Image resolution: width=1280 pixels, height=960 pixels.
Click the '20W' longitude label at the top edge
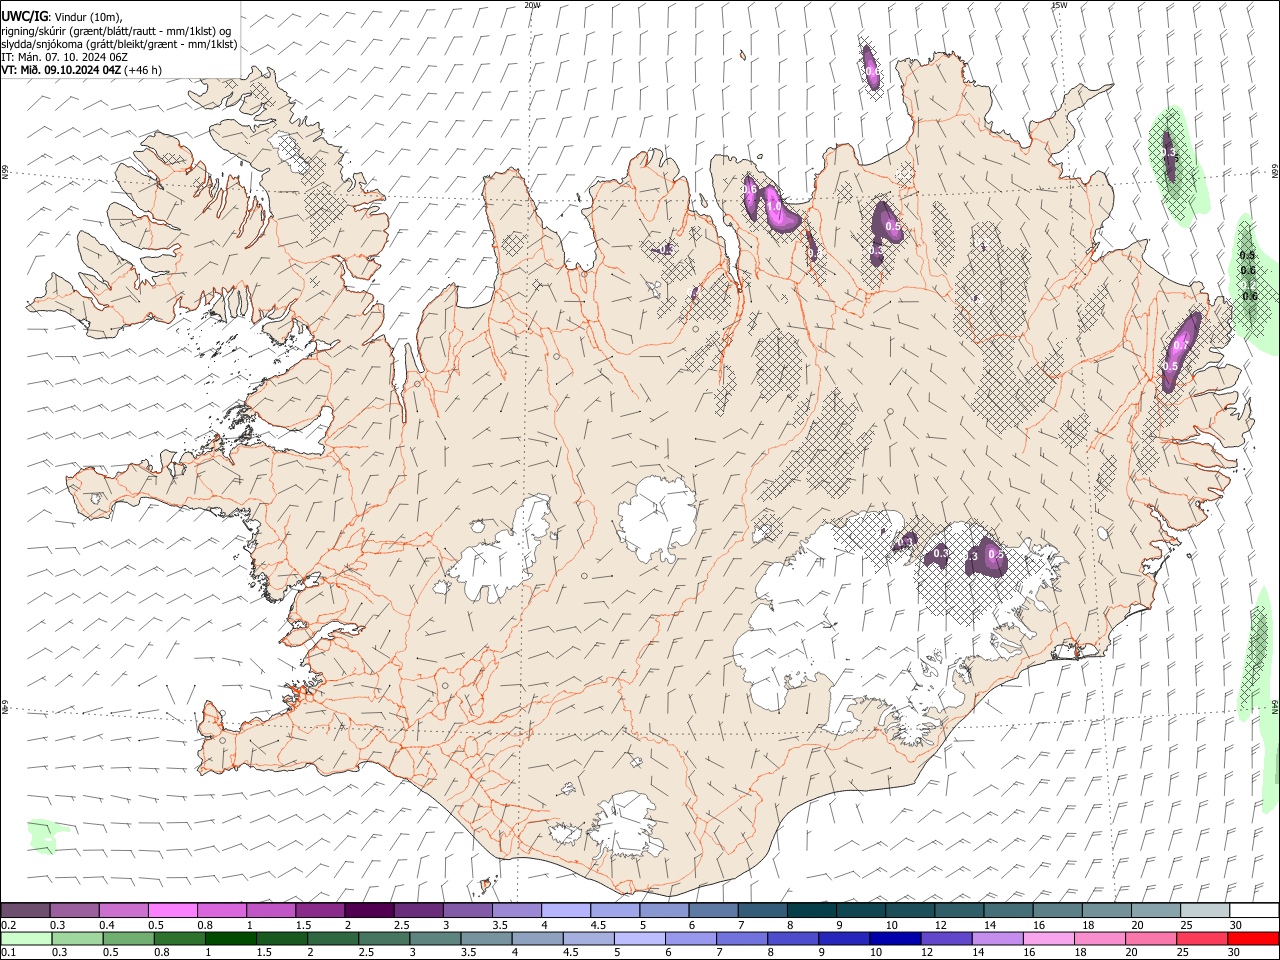coord(532,5)
